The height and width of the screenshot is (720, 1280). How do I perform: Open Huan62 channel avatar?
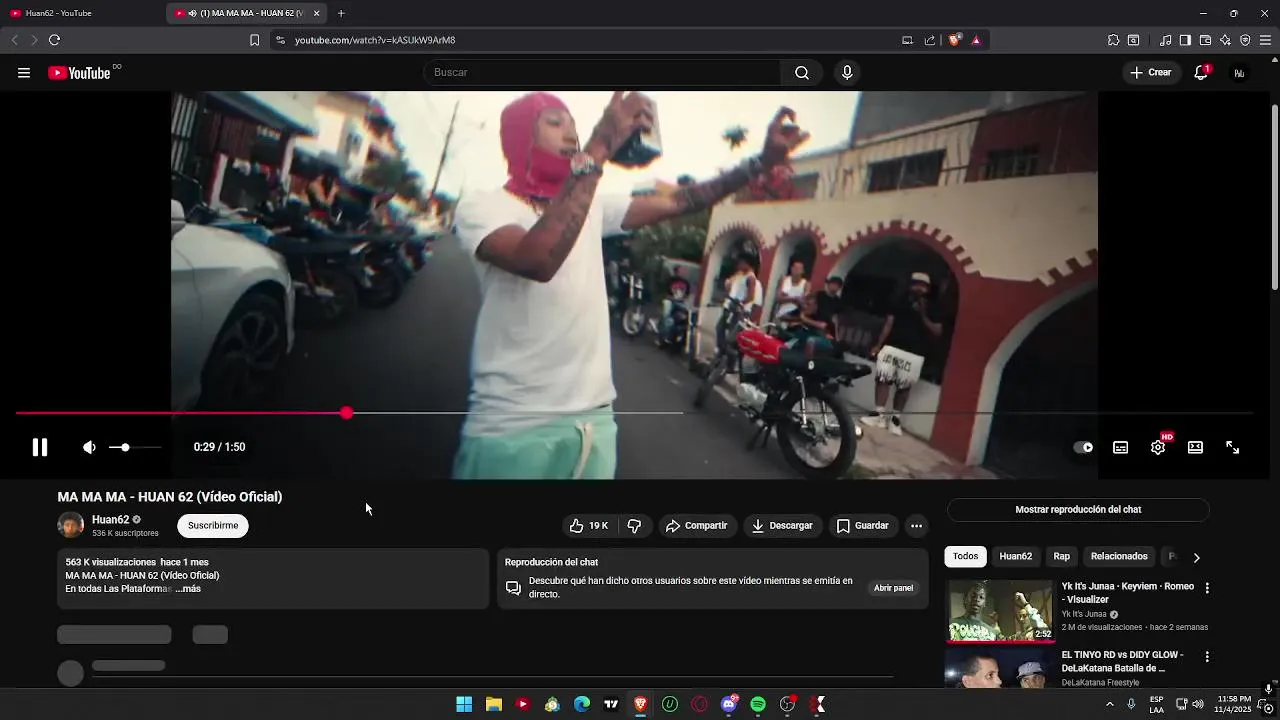[x=71, y=525]
